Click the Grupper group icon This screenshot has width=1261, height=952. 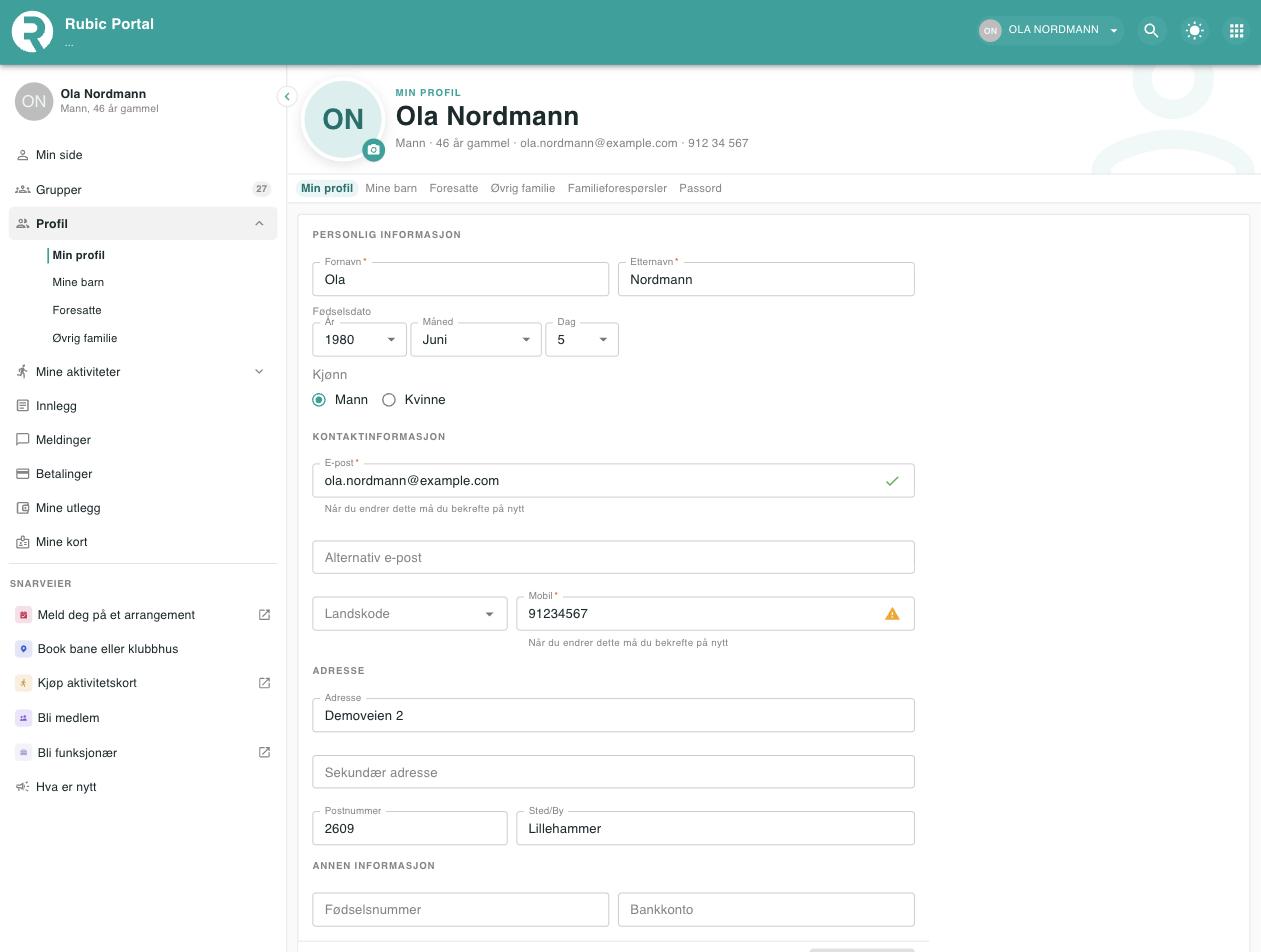tap(23, 189)
